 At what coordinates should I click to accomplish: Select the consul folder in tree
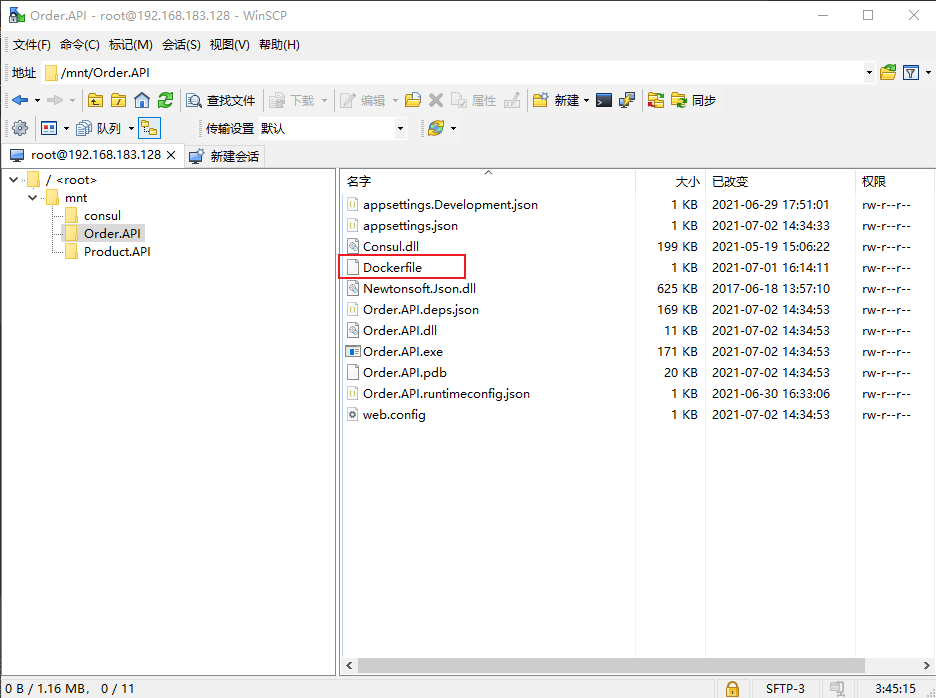[x=102, y=216]
